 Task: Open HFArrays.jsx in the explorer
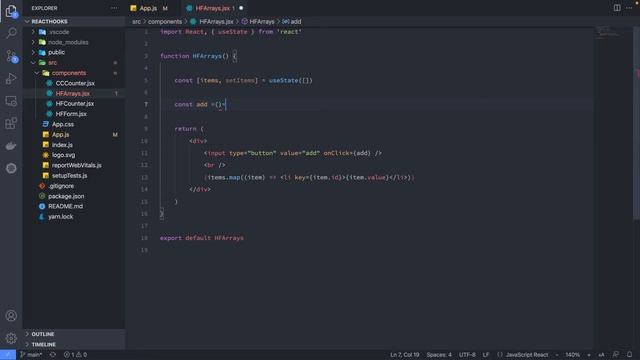click(x=72, y=93)
